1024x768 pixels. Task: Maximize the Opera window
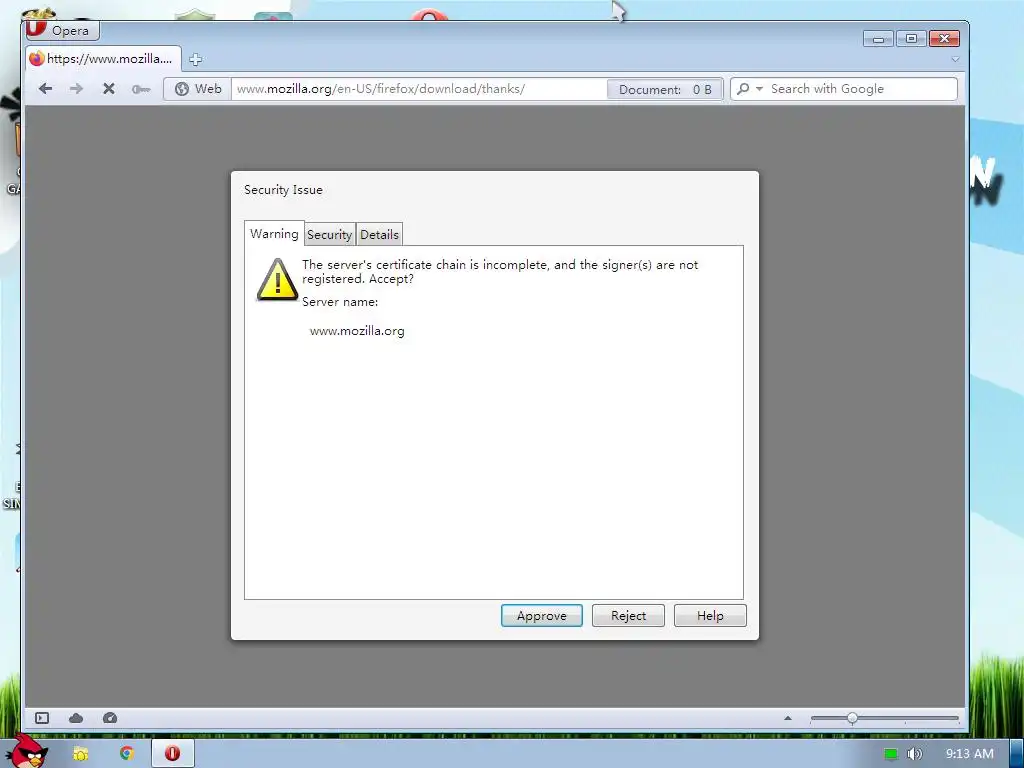(911, 39)
